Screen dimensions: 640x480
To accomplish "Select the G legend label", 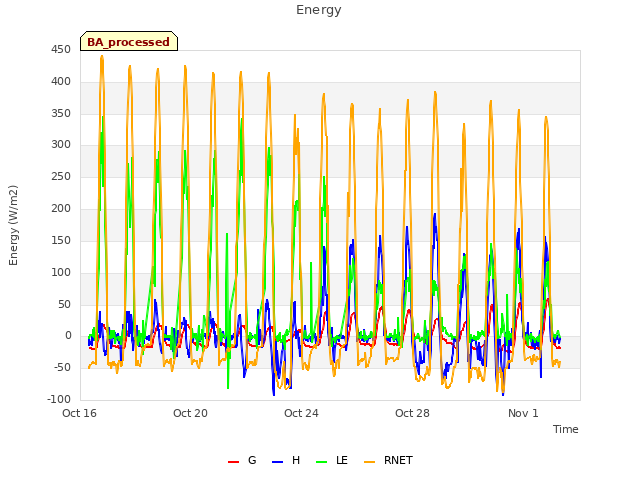I will pyautogui.click(x=252, y=460).
